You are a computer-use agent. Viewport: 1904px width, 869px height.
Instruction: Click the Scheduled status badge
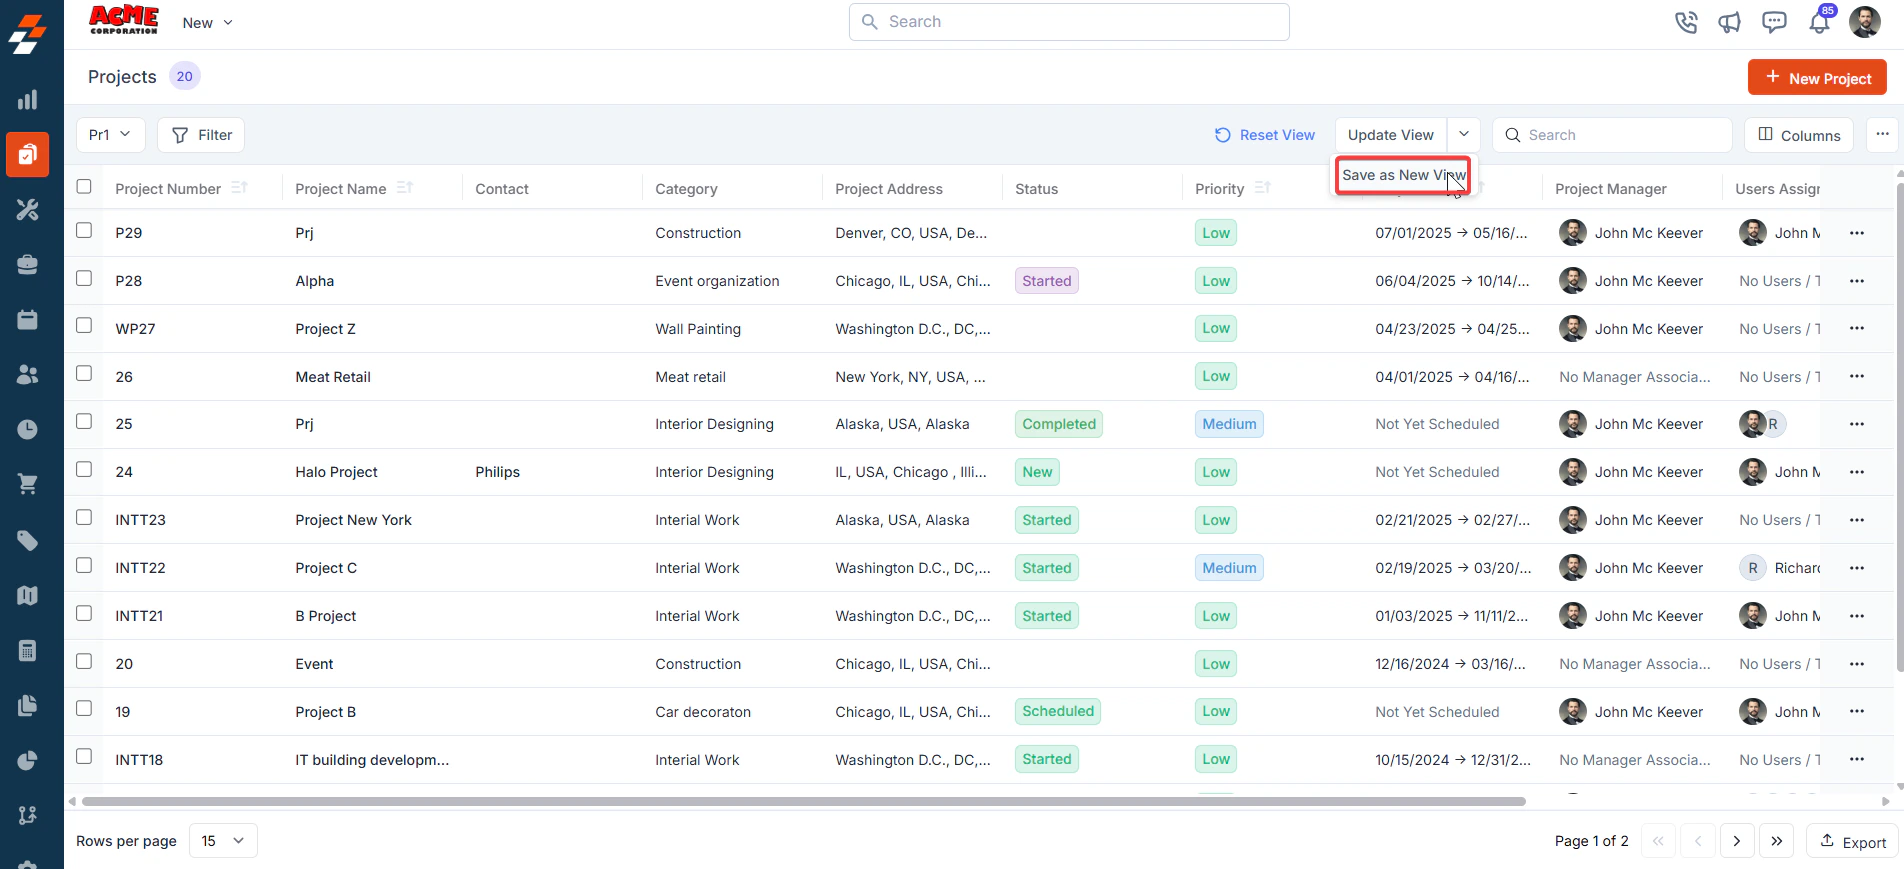(1058, 711)
